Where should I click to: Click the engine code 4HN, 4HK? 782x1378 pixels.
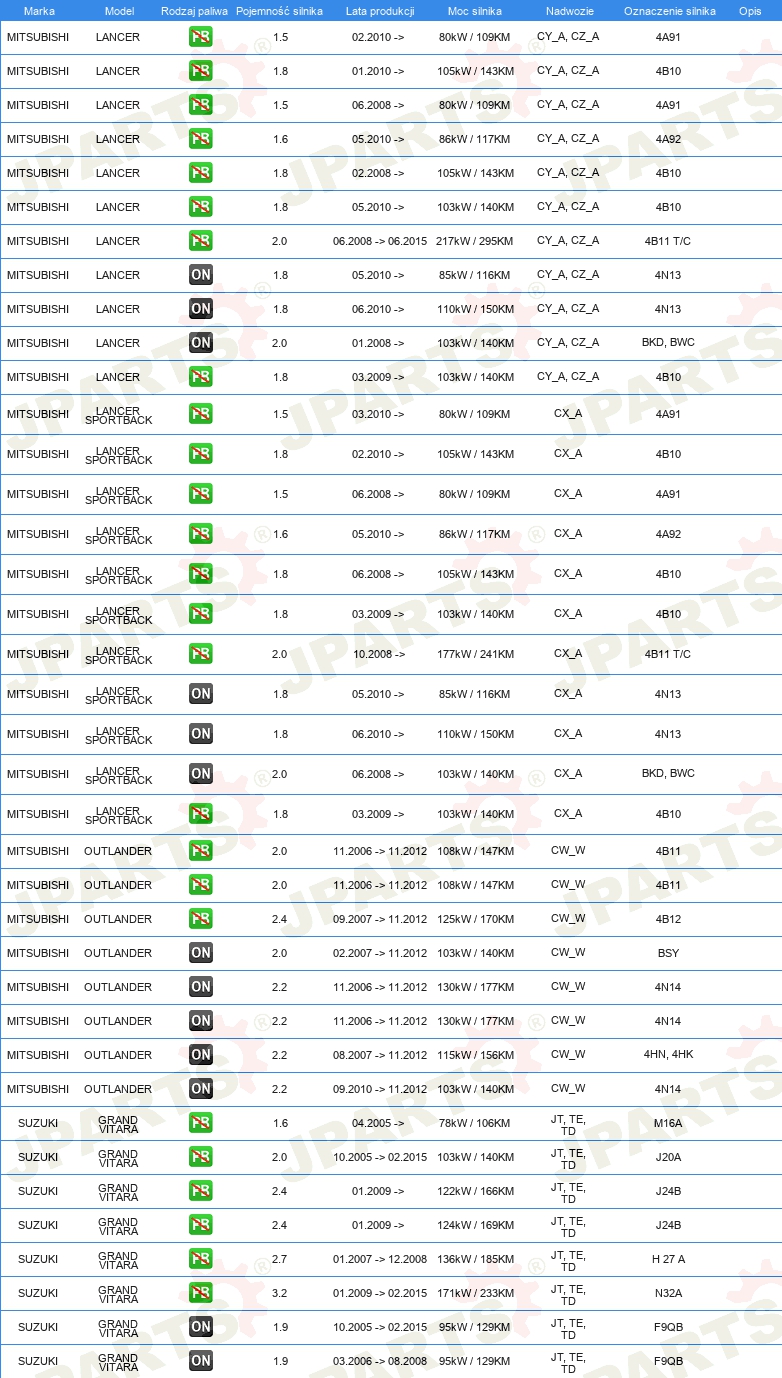[x=668, y=1054]
